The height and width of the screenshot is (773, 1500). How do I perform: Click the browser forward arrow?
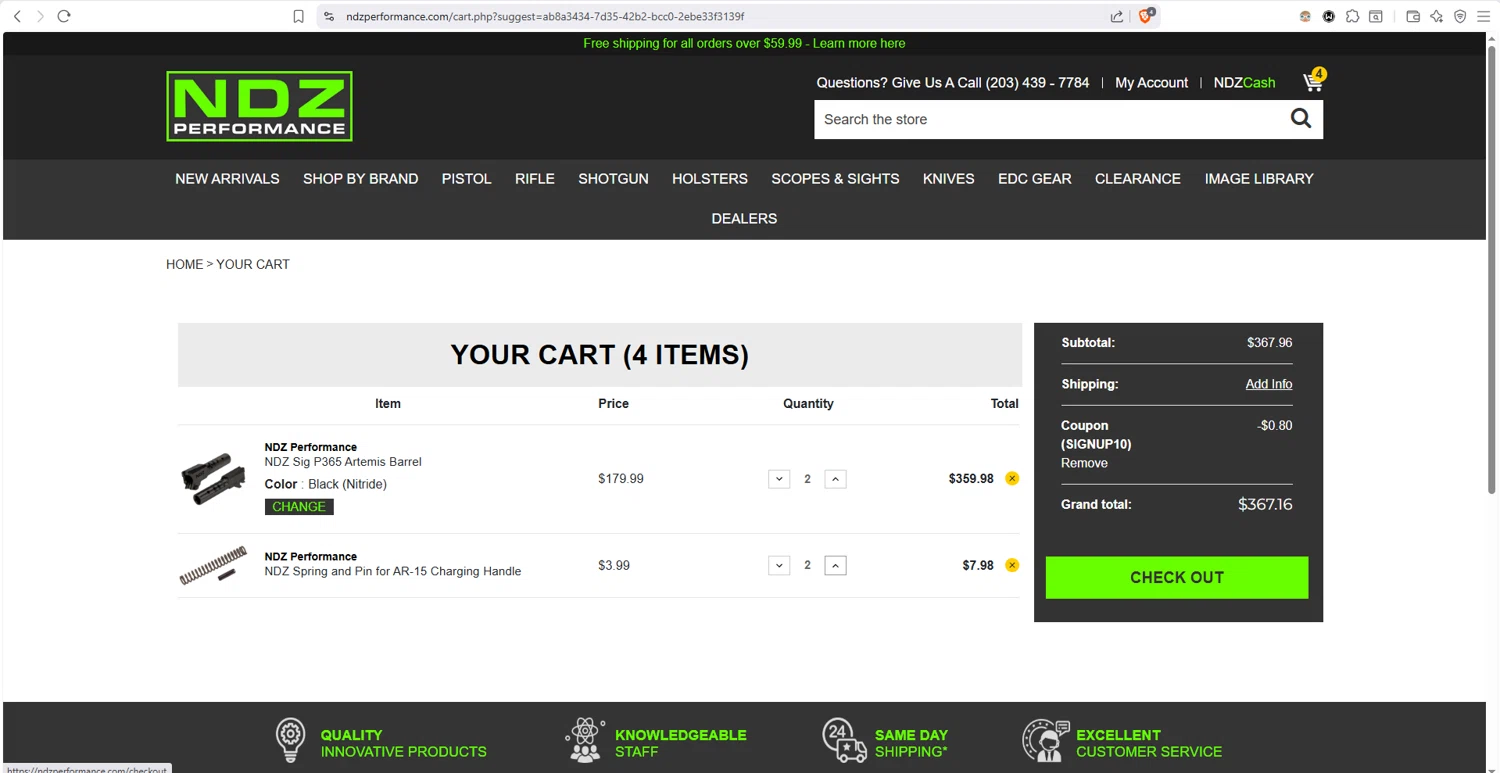coord(40,16)
